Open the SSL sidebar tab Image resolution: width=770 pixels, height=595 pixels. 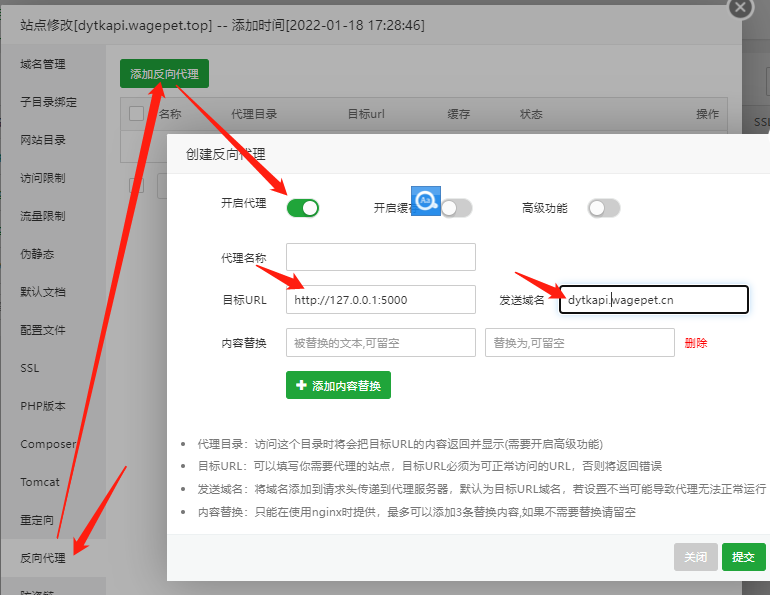pos(30,368)
